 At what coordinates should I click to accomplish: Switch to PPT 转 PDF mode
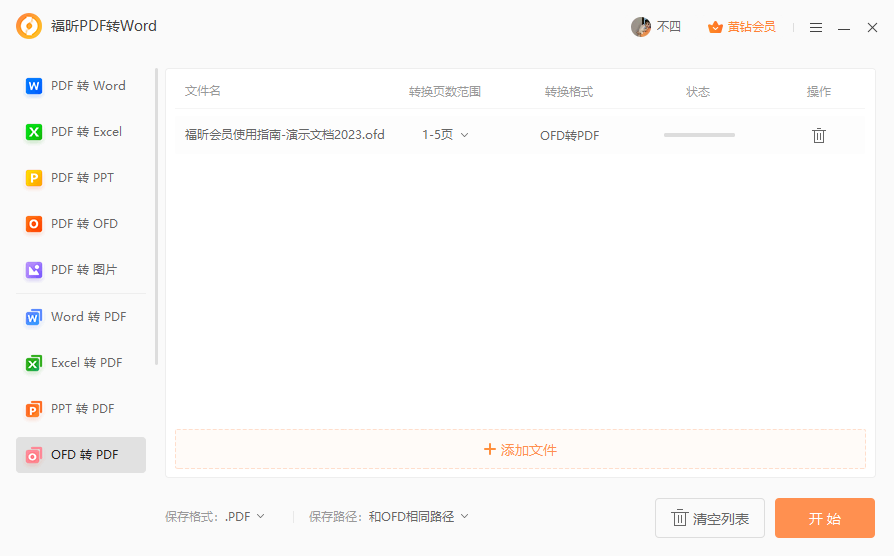pyautogui.click(x=81, y=409)
